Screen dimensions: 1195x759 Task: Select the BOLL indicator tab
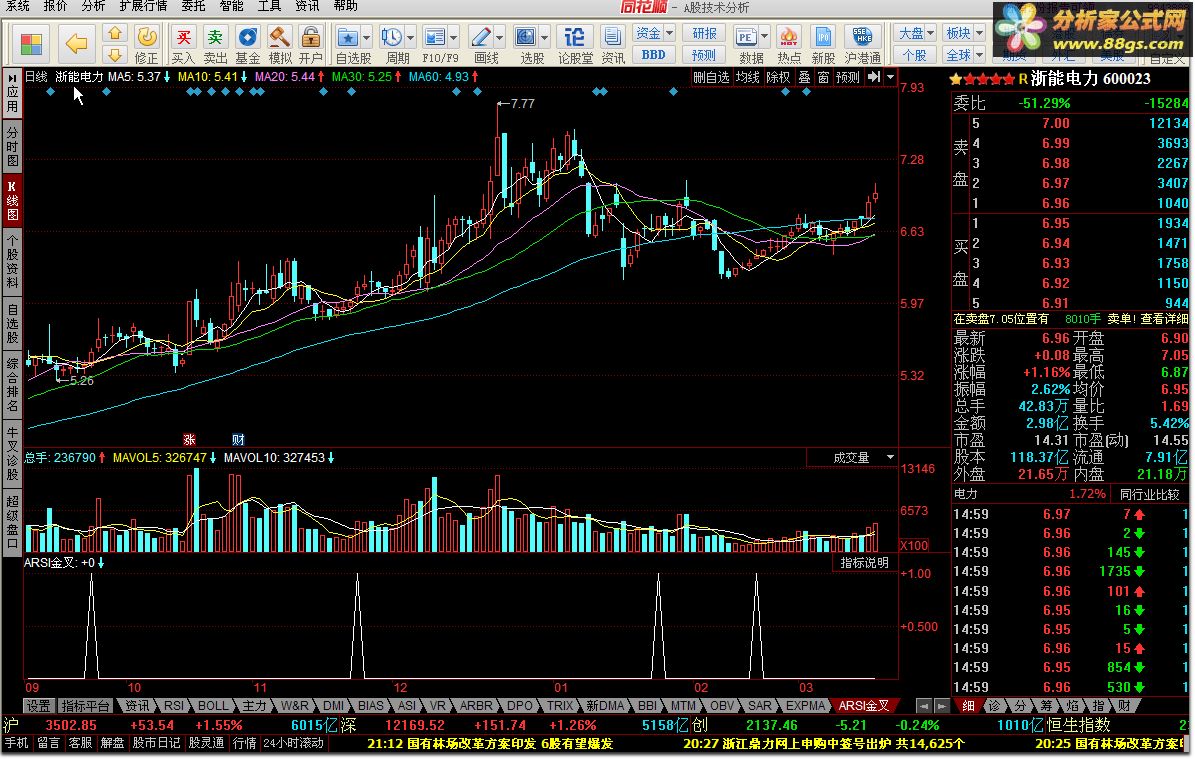[x=213, y=706]
